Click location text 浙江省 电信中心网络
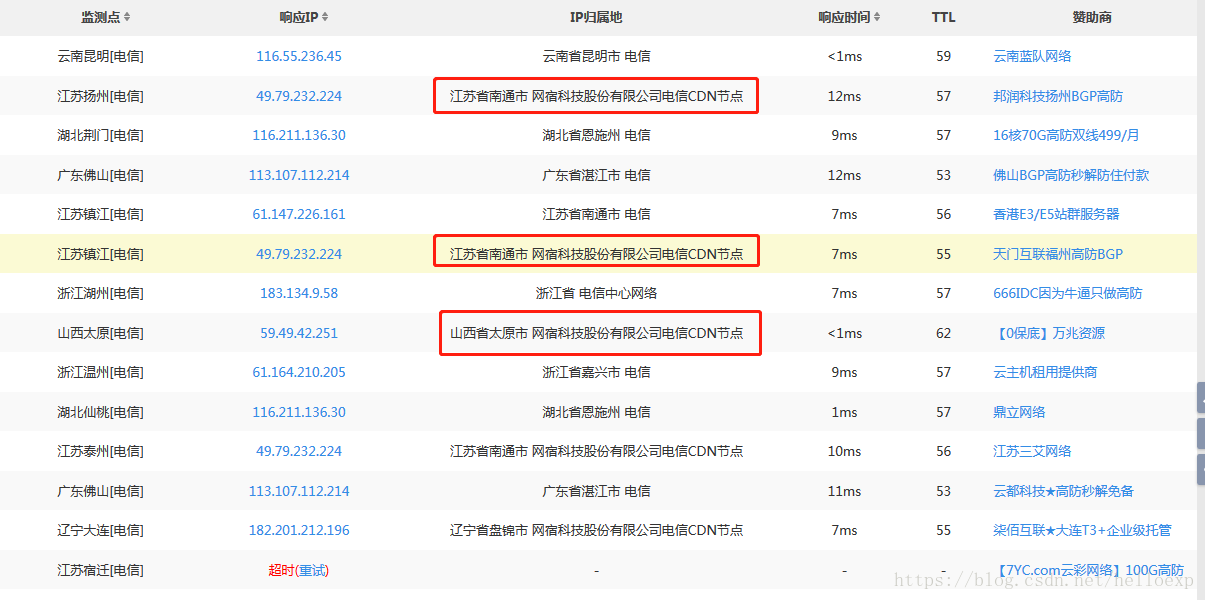Screen dimensions: 1205x600 click(x=596, y=293)
